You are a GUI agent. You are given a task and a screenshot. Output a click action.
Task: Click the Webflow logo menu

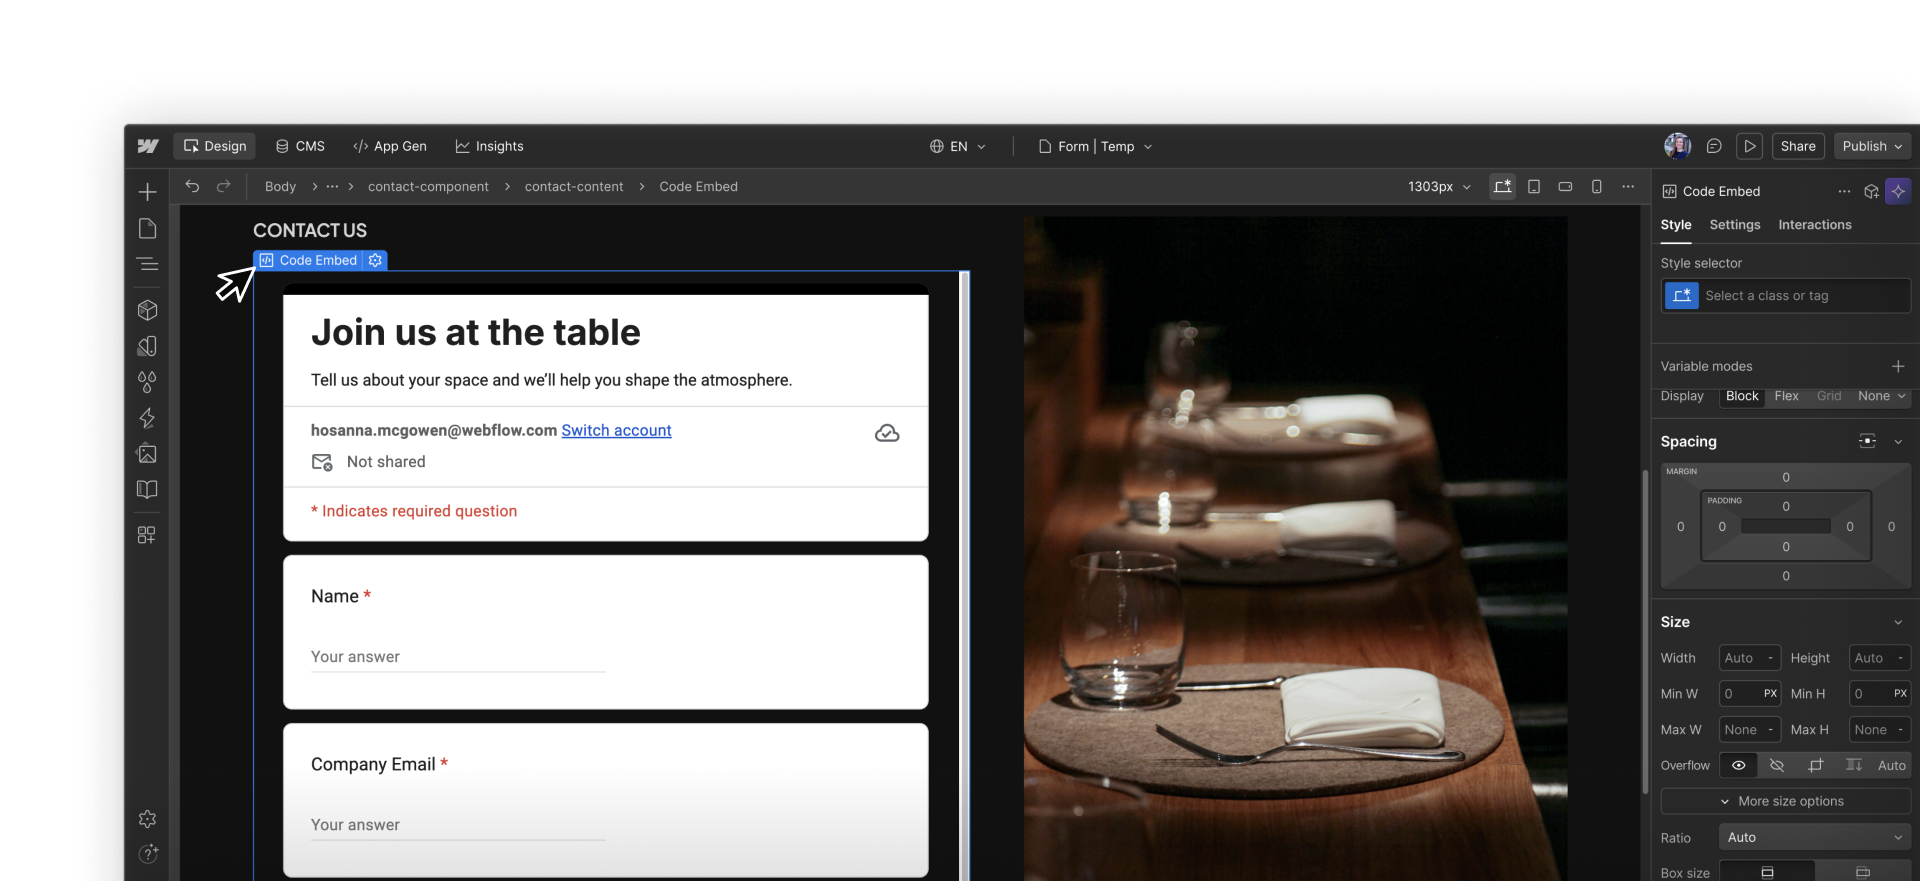148,146
